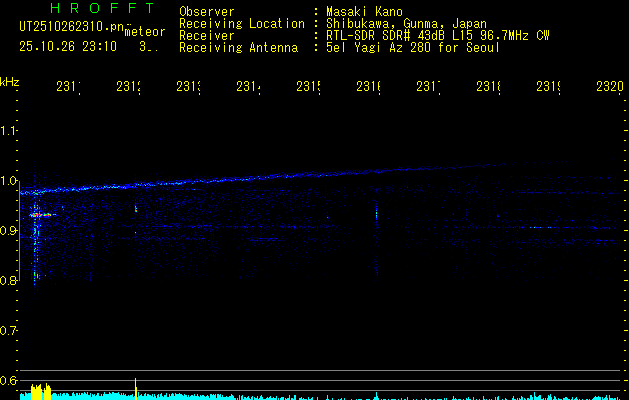Select 'Shibukawa, Gunma, Japan' location text
Viewport: 629px width, 400px height.
(406, 24)
